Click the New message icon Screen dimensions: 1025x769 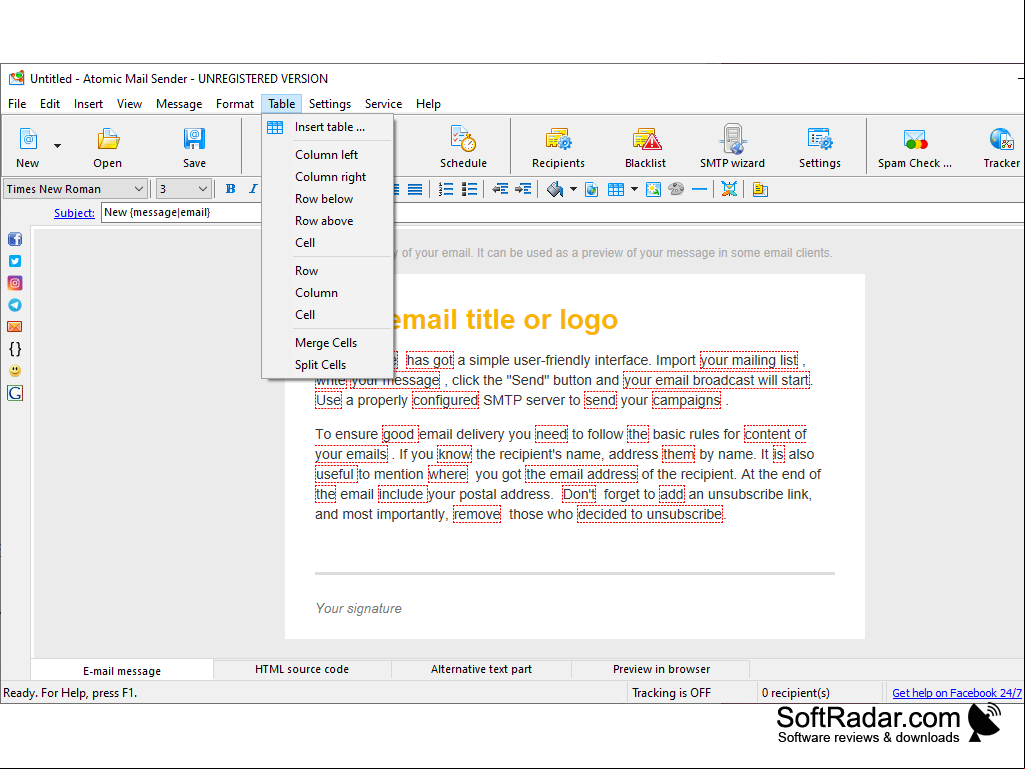click(x=27, y=139)
